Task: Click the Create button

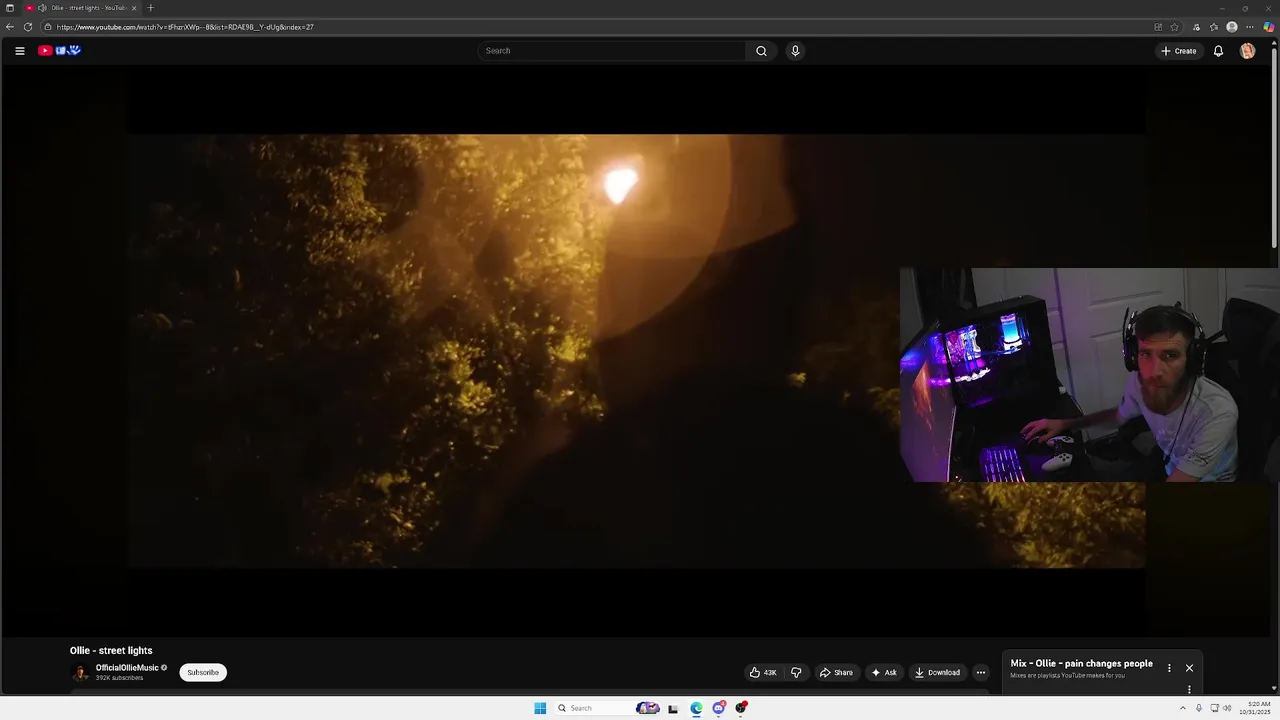Action: pyautogui.click(x=1178, y=51)
